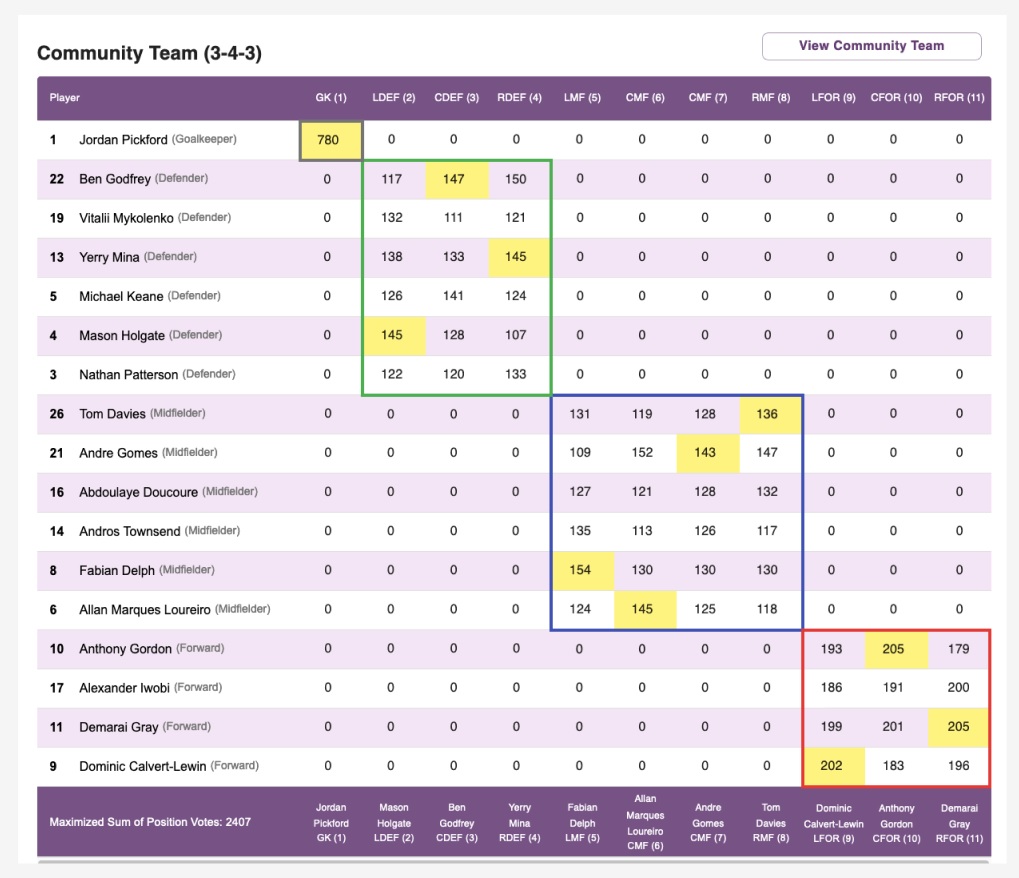
Task: Select Alexander Iwobi's 200 RFOR value
Action: 959,688
